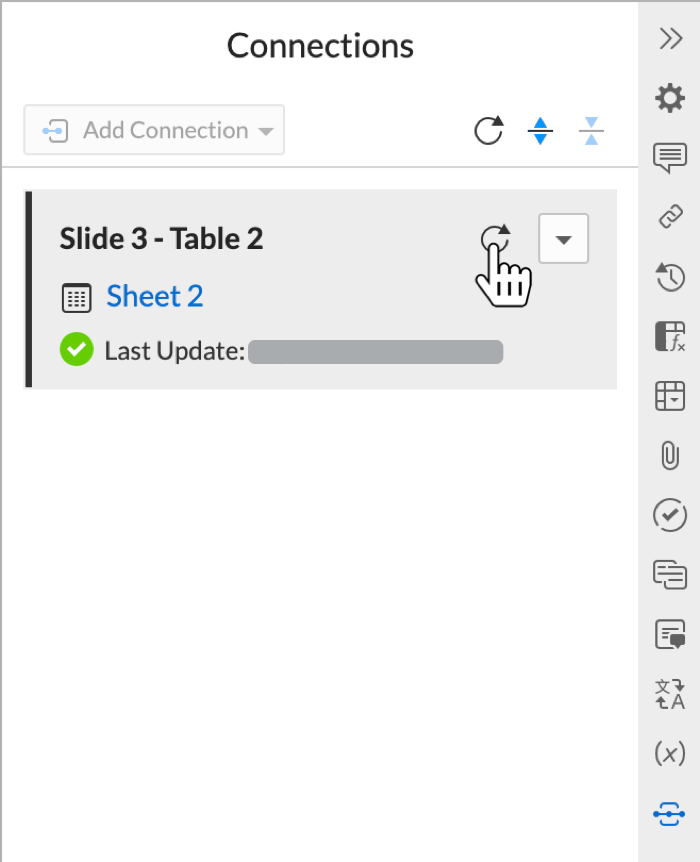Open the Translate panel
This screenshot has width=700, height=862.
[x=669, y=695]
